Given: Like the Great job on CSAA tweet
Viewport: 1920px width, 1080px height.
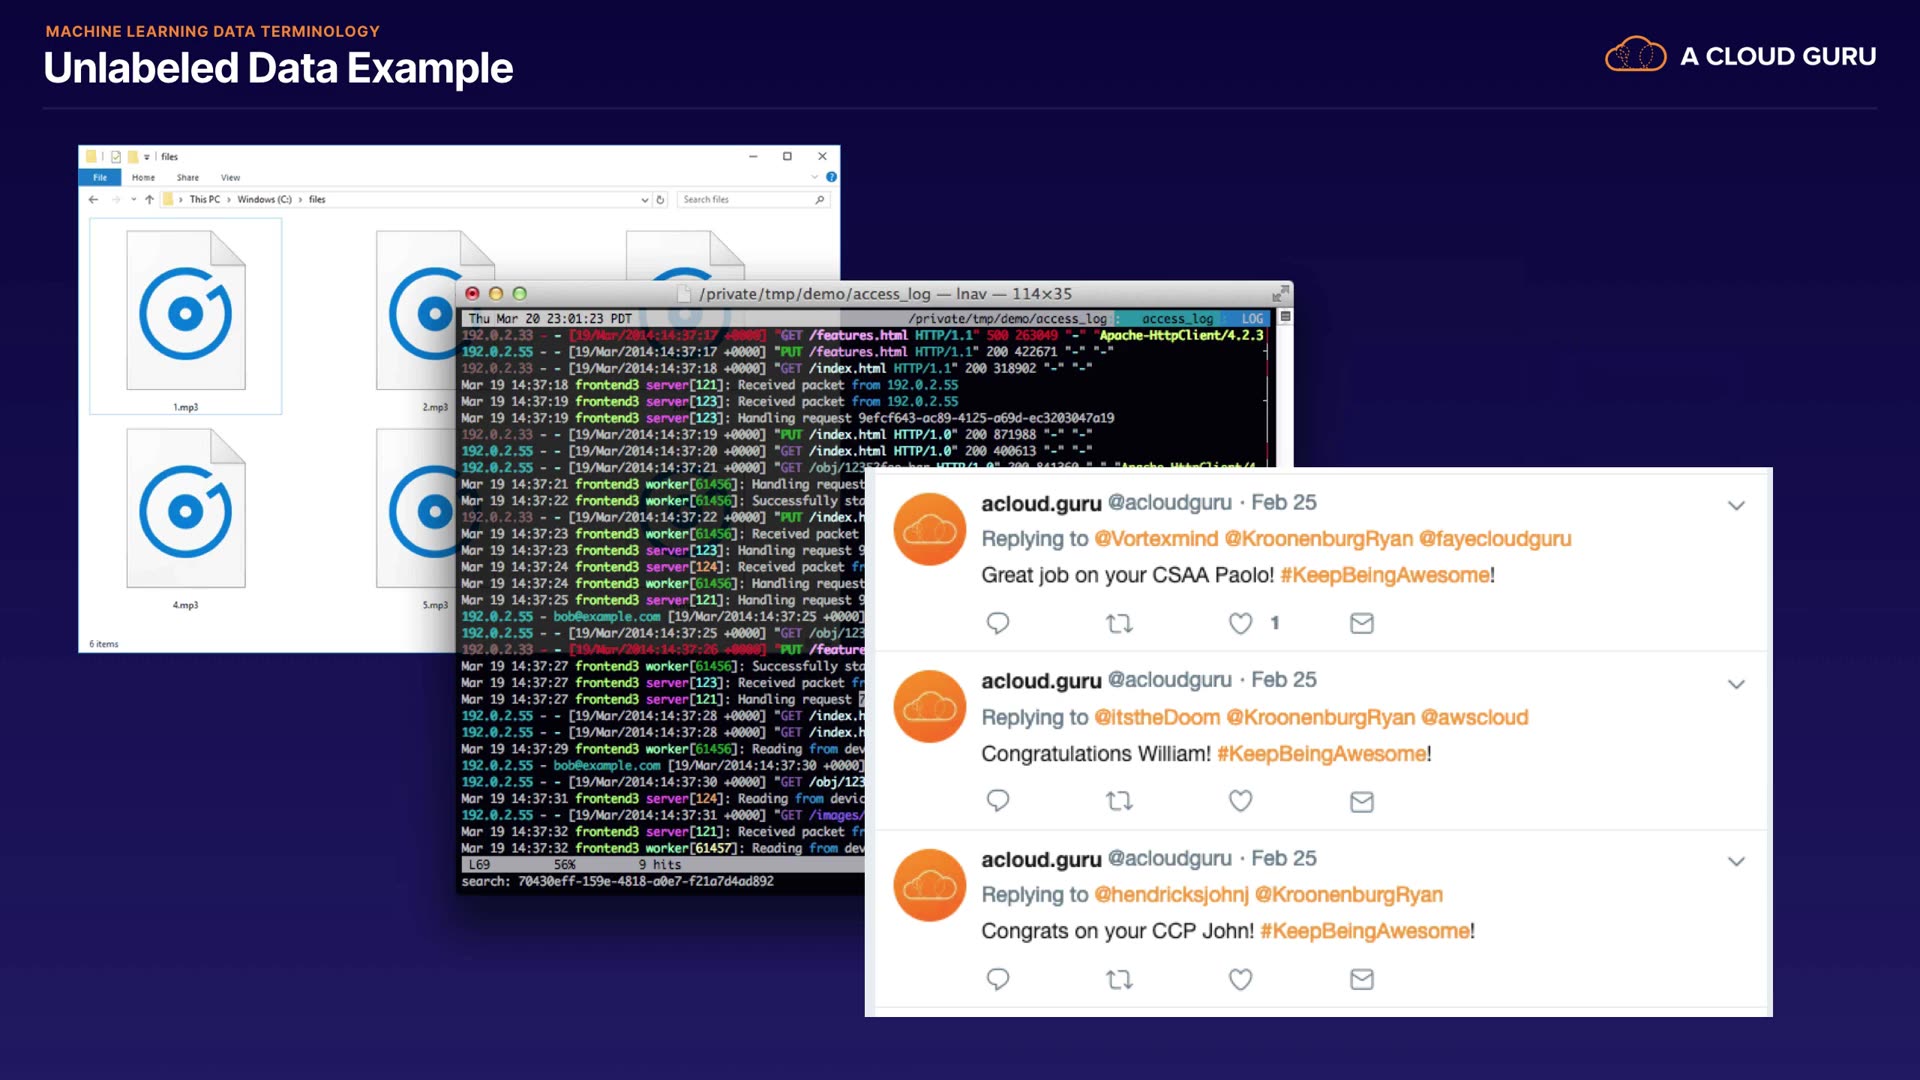Looking at the screenshot, I should click(x=1240, y=623).
